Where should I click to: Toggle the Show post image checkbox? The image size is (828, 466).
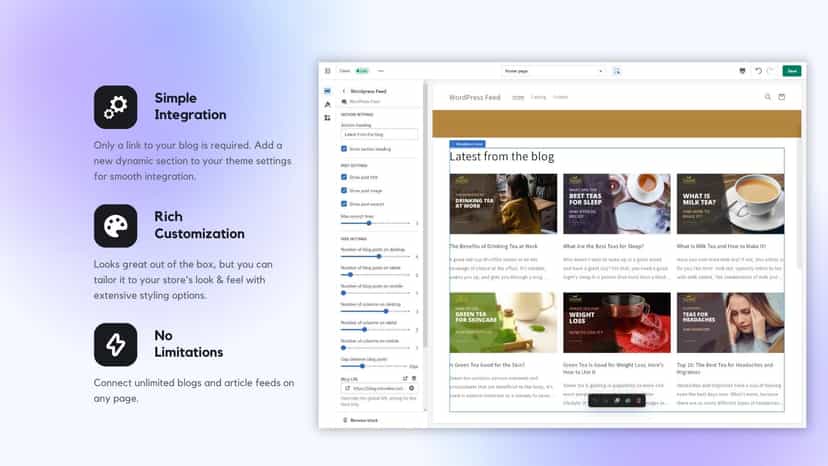(x=344, y=190)
